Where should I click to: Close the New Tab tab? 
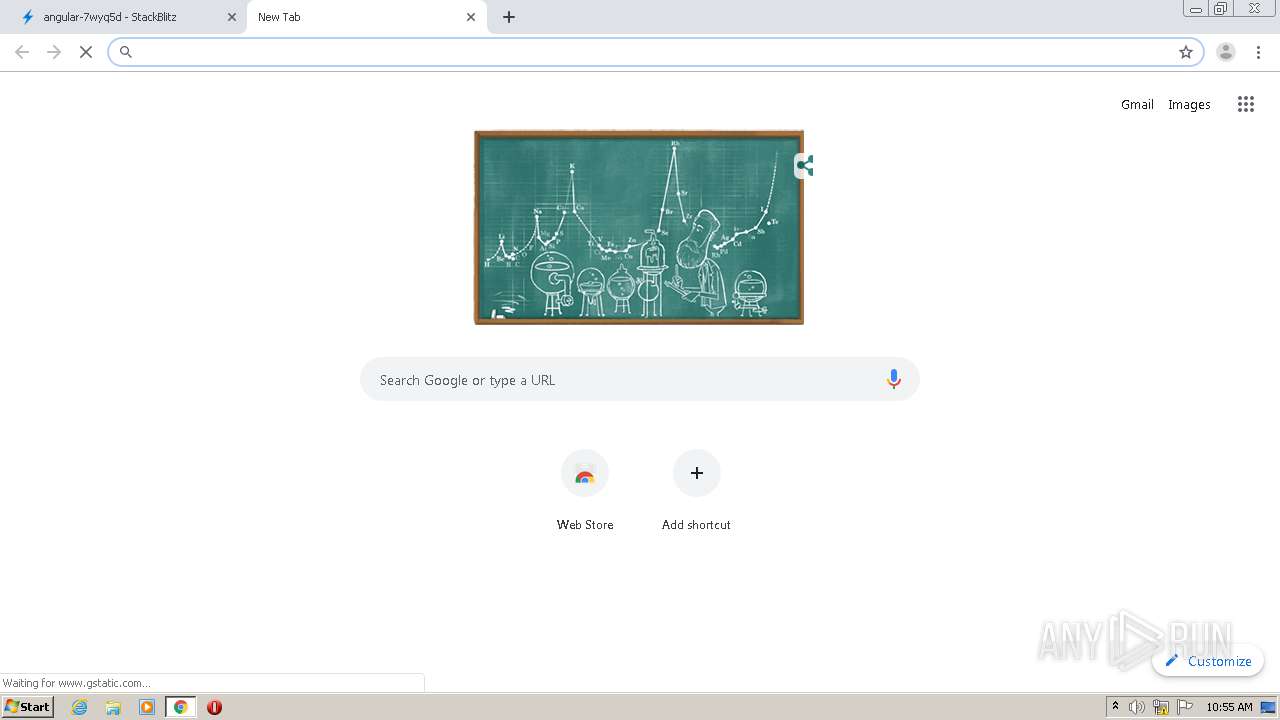click(471, 17)
